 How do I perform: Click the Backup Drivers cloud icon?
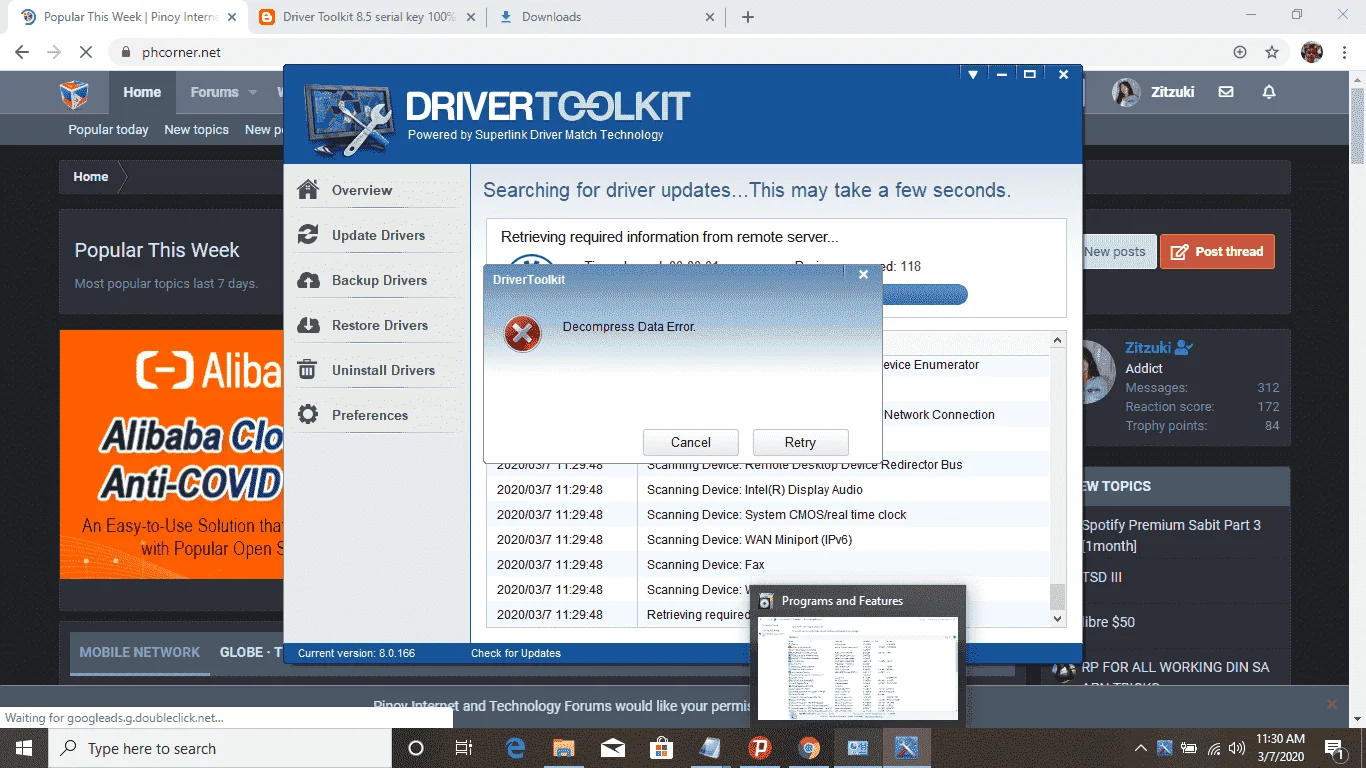[x=308, y=280]
